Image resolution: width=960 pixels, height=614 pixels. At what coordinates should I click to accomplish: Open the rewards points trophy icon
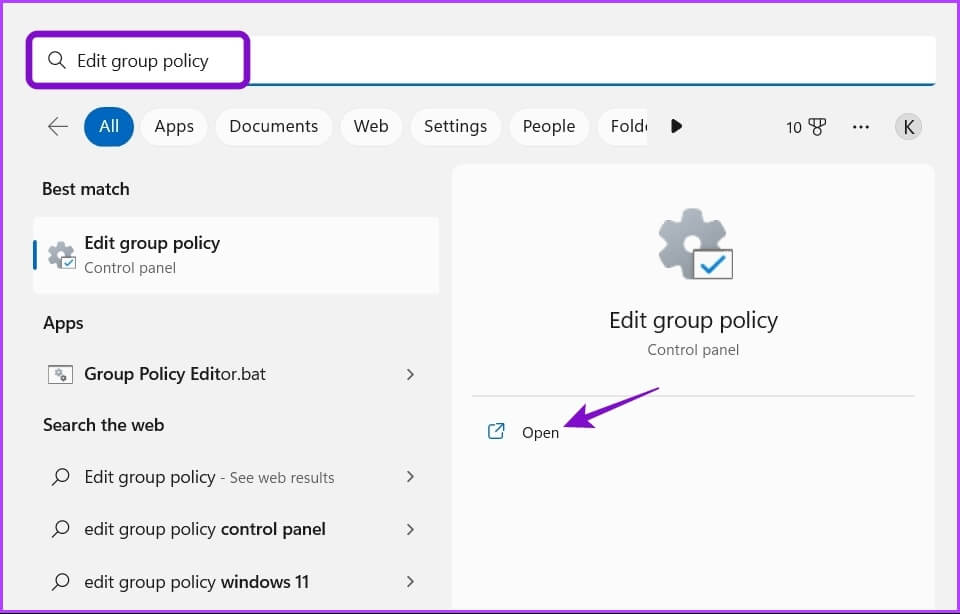tap(817, 127)
